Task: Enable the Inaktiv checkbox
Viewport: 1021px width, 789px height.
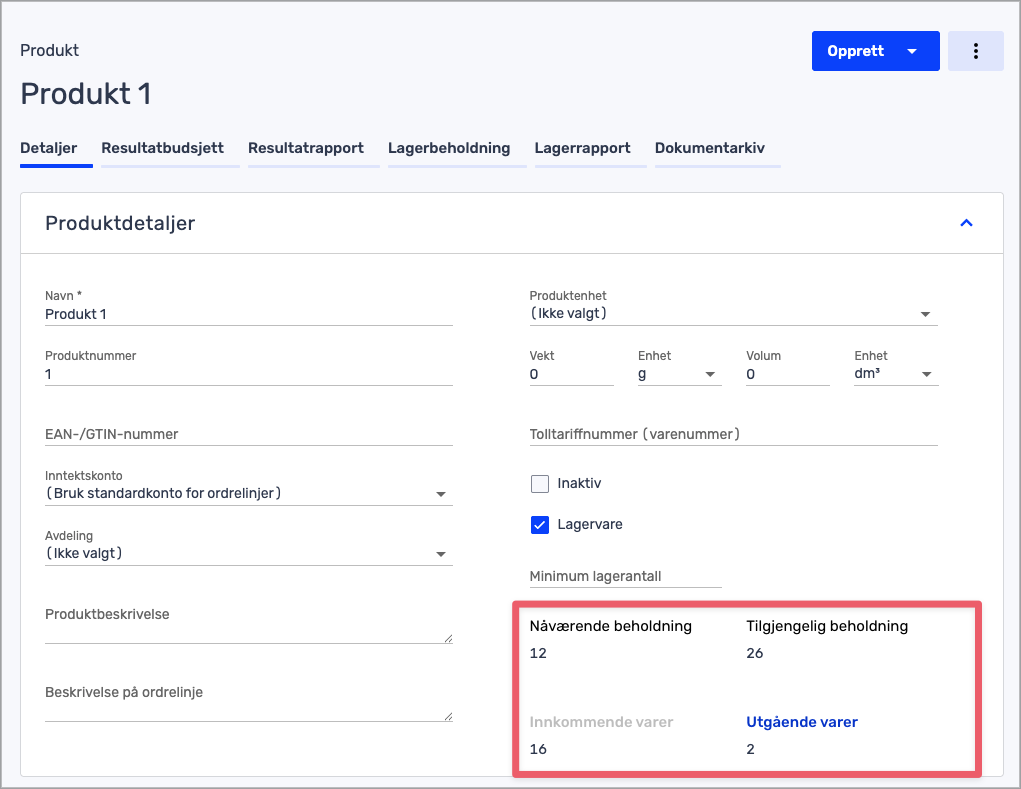Action: (540, 484)
